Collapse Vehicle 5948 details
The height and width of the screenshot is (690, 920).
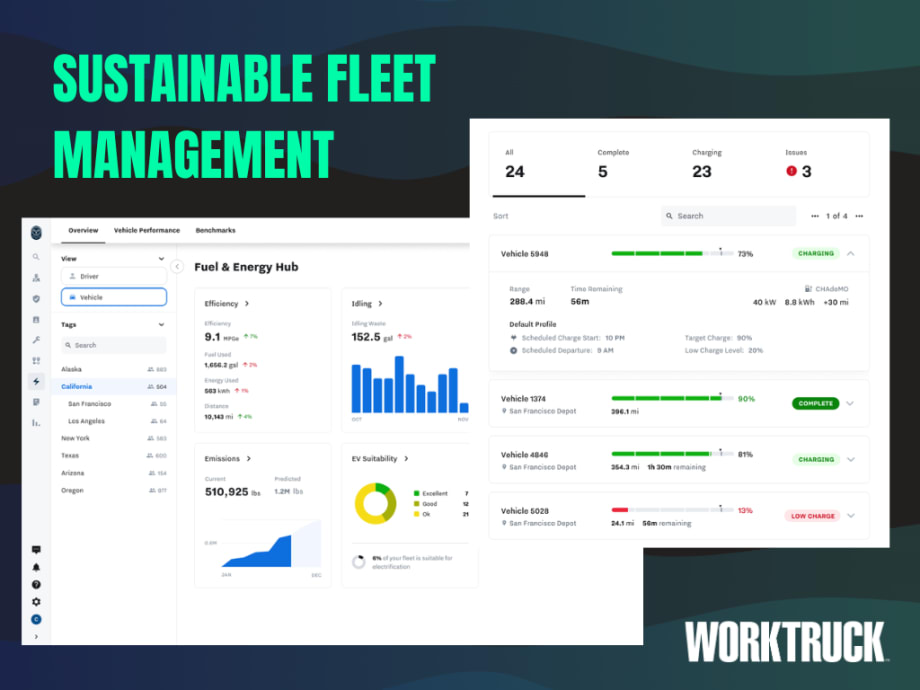tap(851, 253)
